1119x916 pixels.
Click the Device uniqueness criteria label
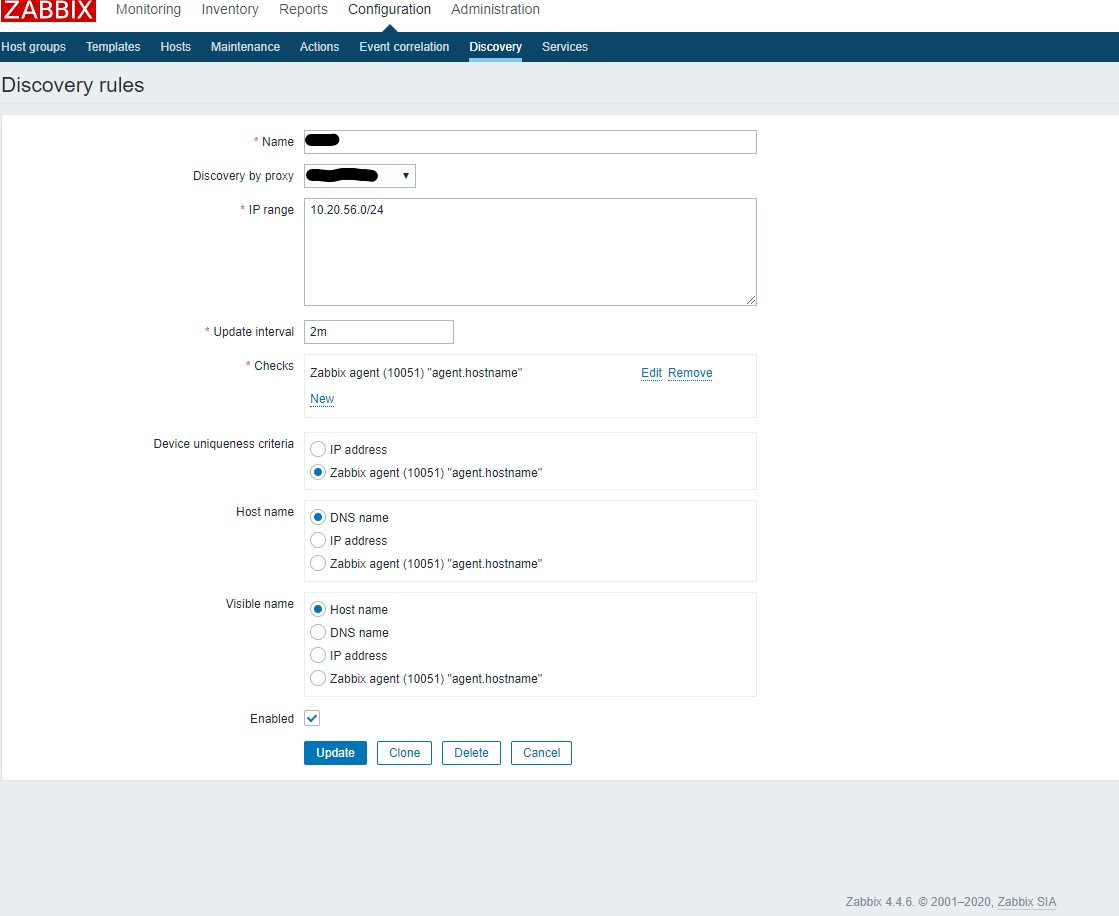(223, 444)
